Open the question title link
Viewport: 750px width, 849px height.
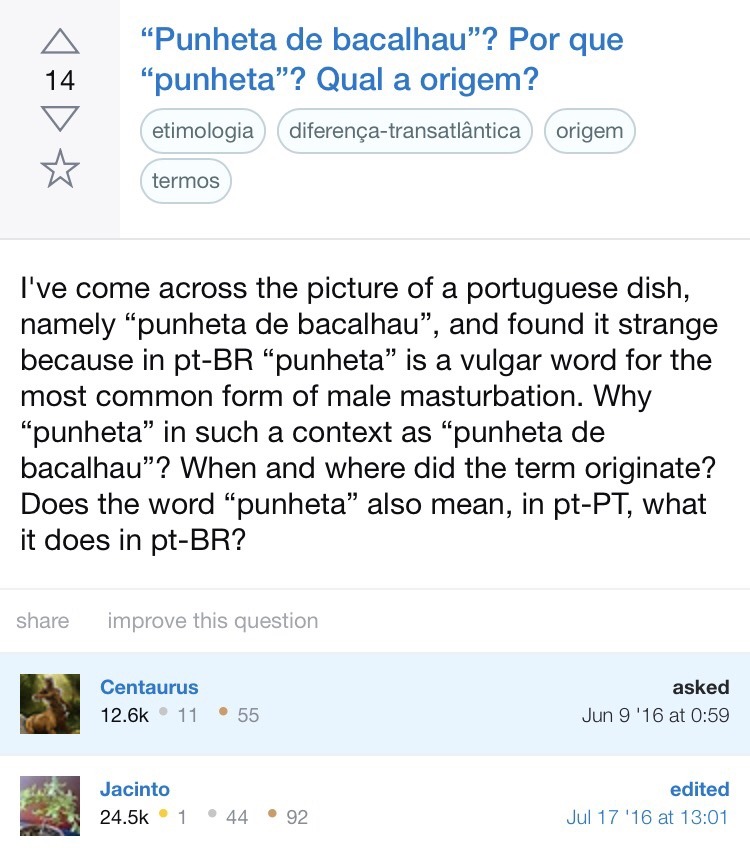click(382, 60)
